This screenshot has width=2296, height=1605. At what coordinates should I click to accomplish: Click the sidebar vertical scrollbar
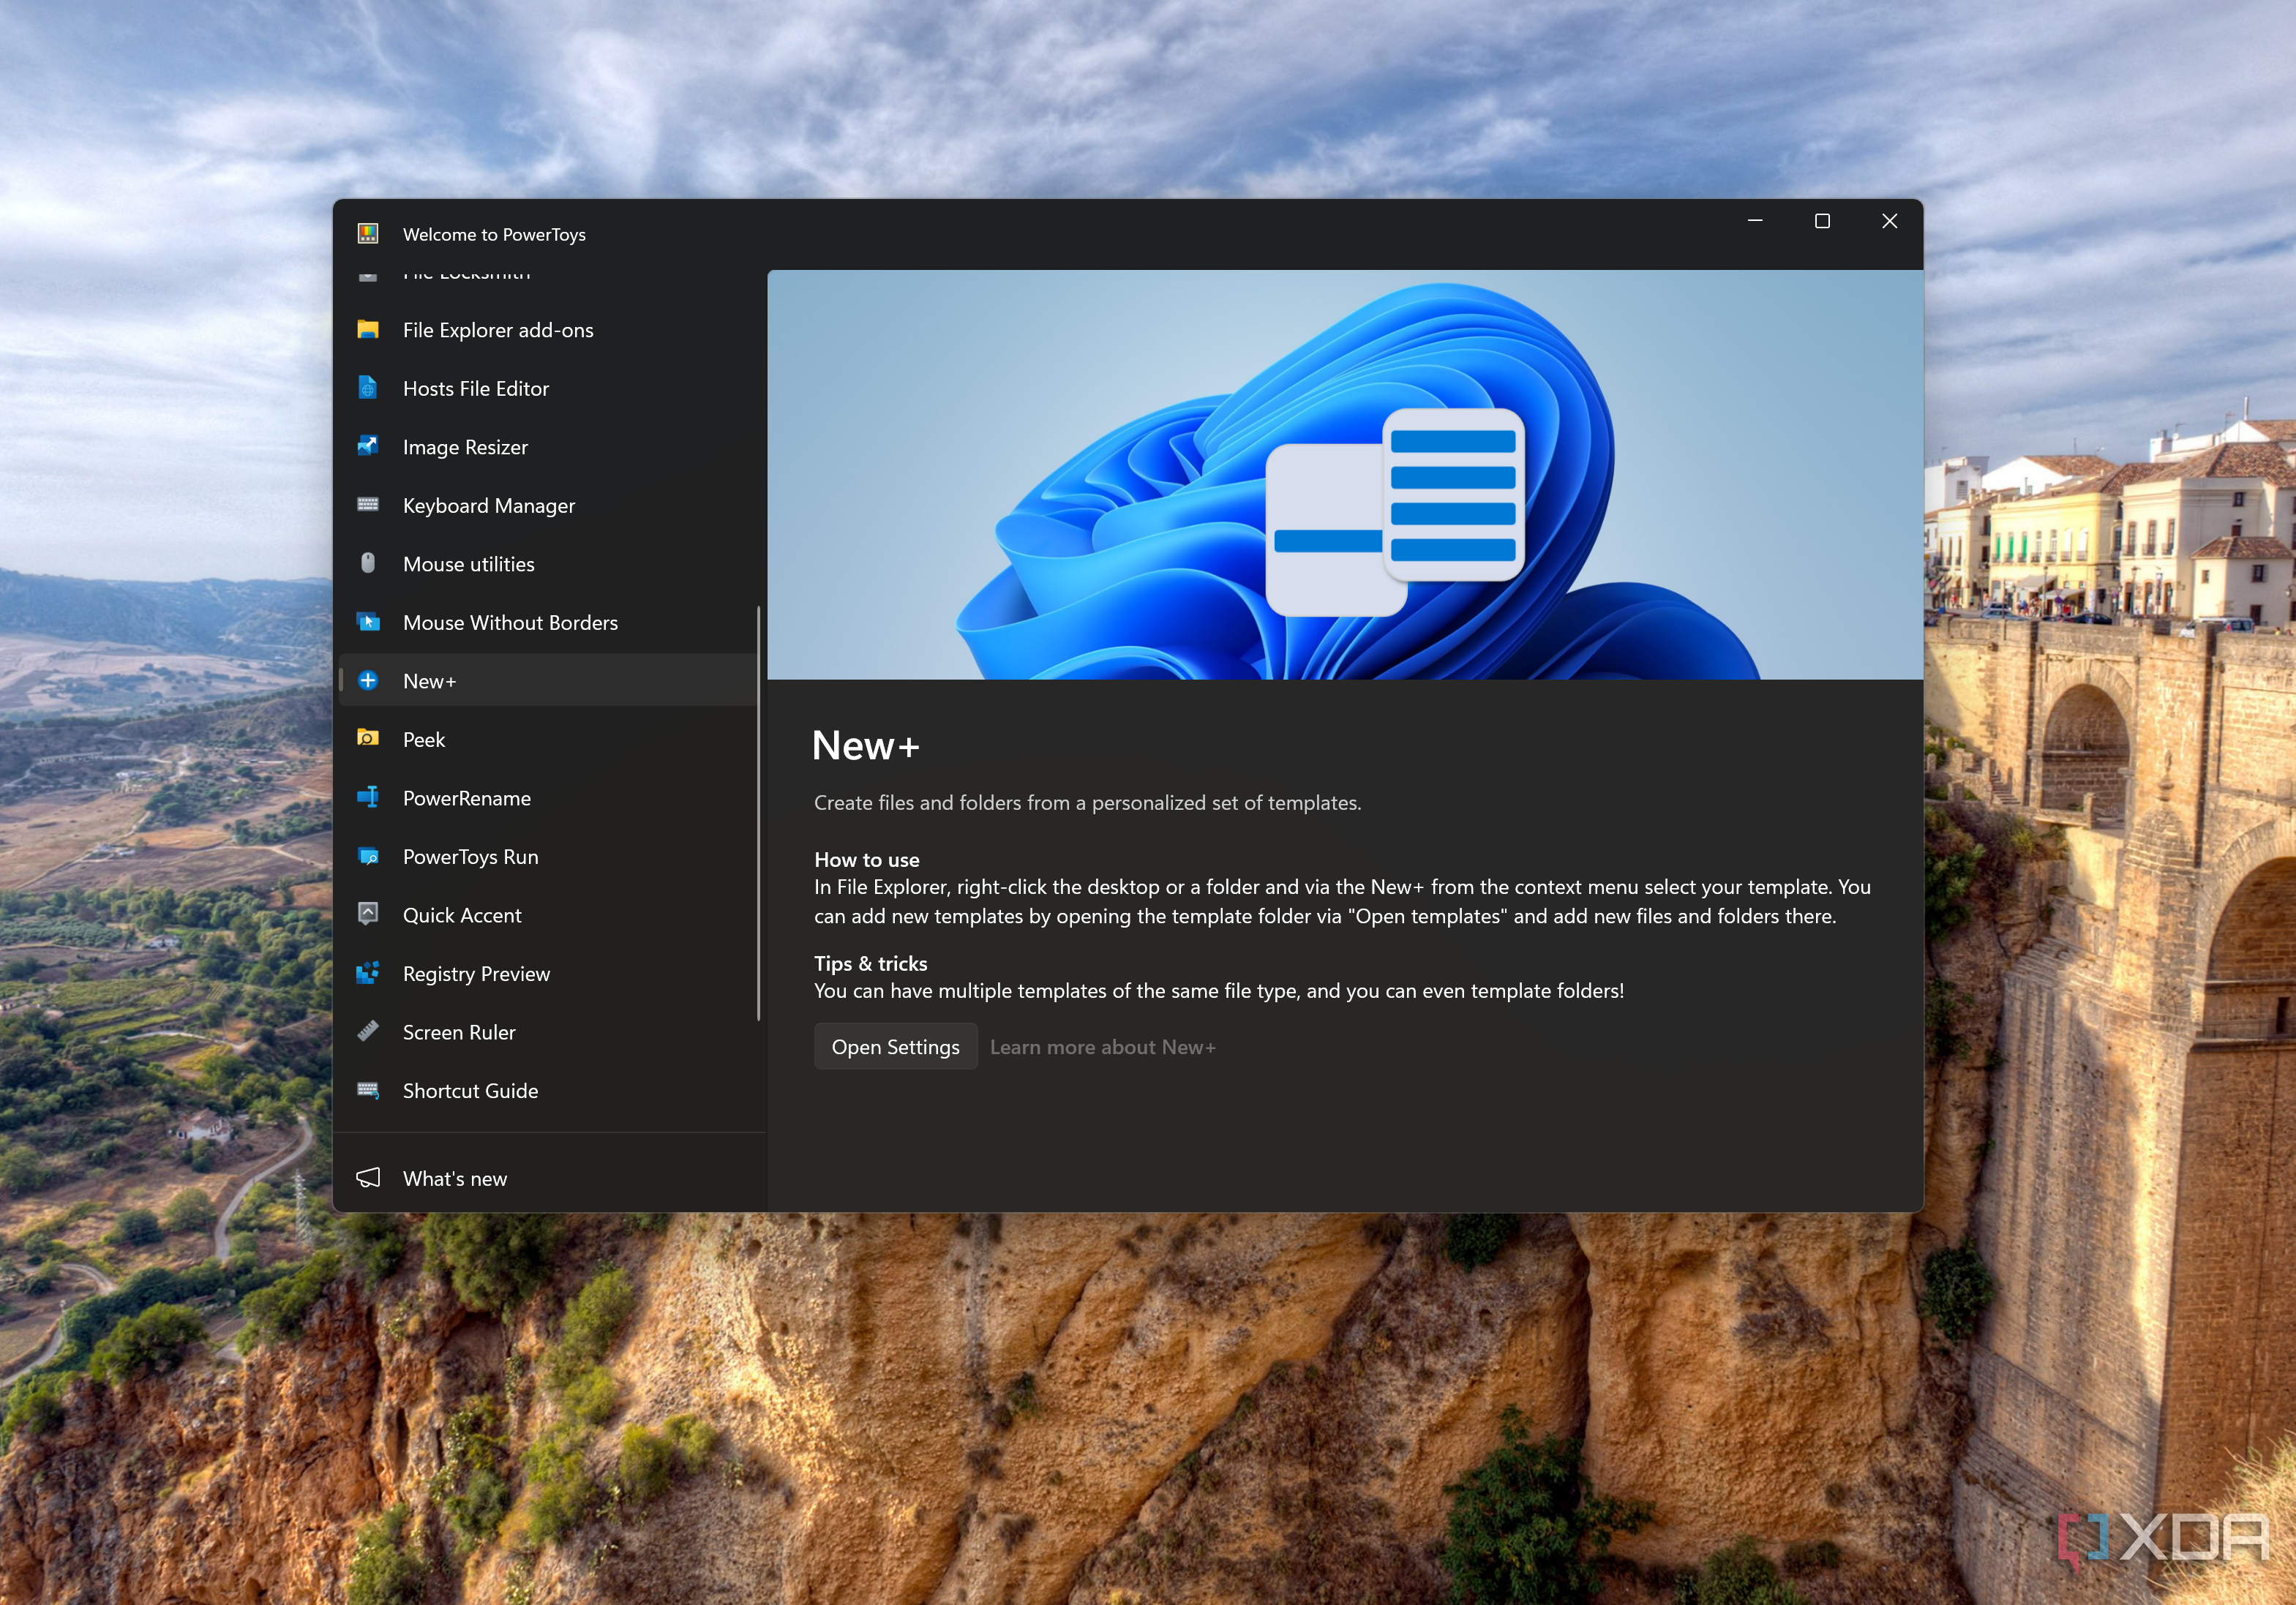tap(759, 812)
